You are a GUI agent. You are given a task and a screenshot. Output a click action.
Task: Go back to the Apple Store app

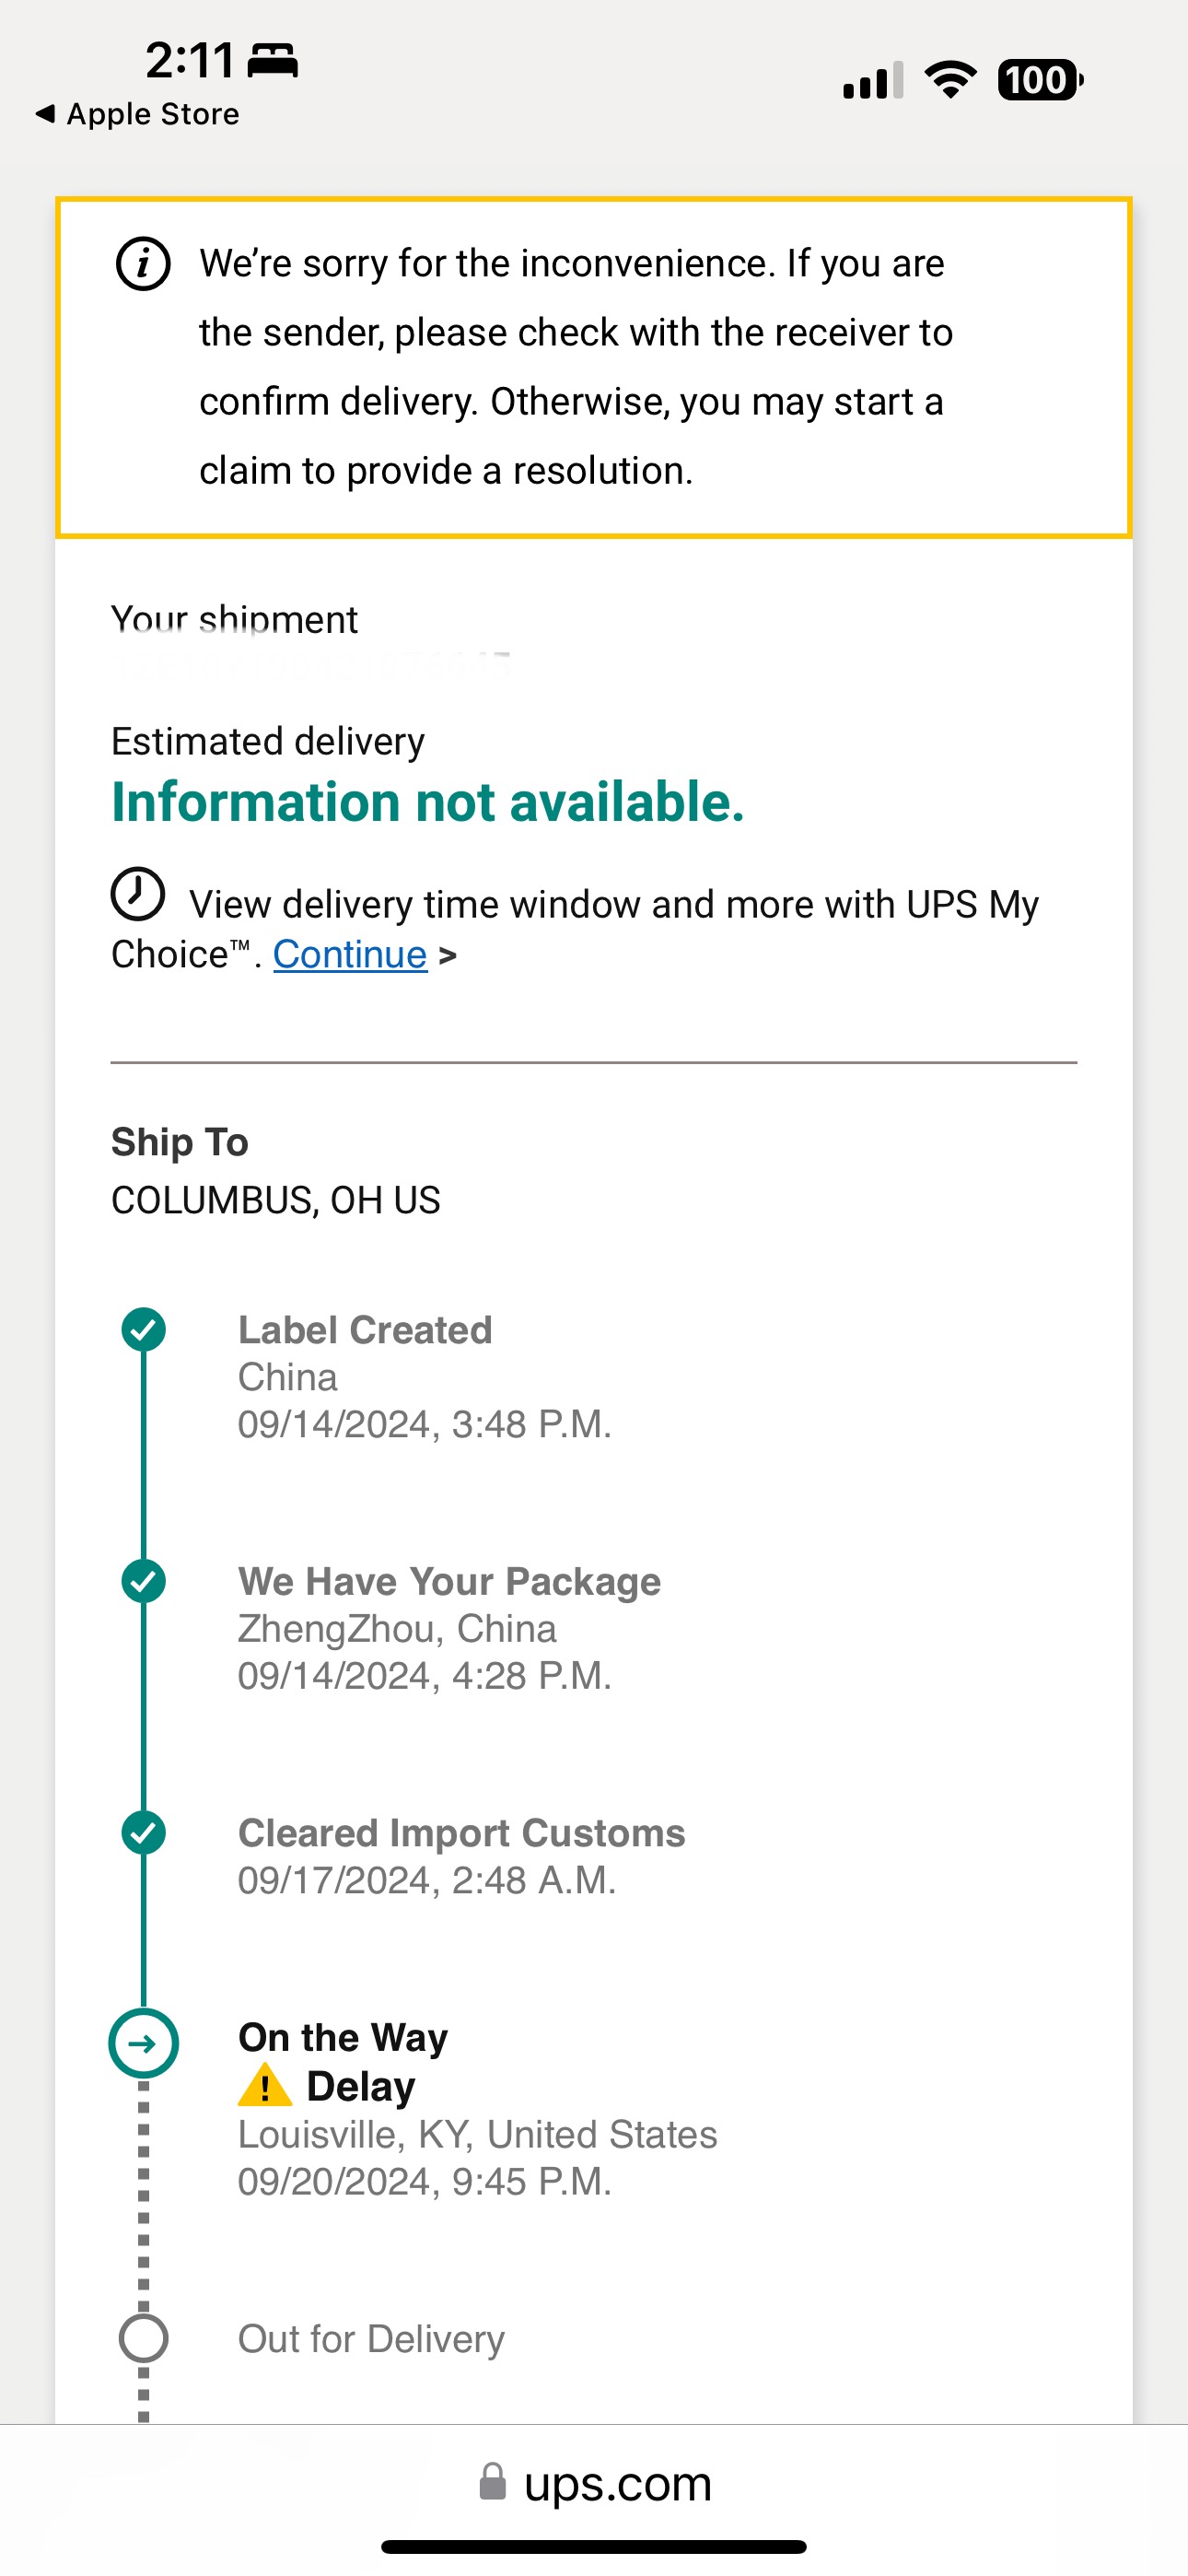pos(138,114)
